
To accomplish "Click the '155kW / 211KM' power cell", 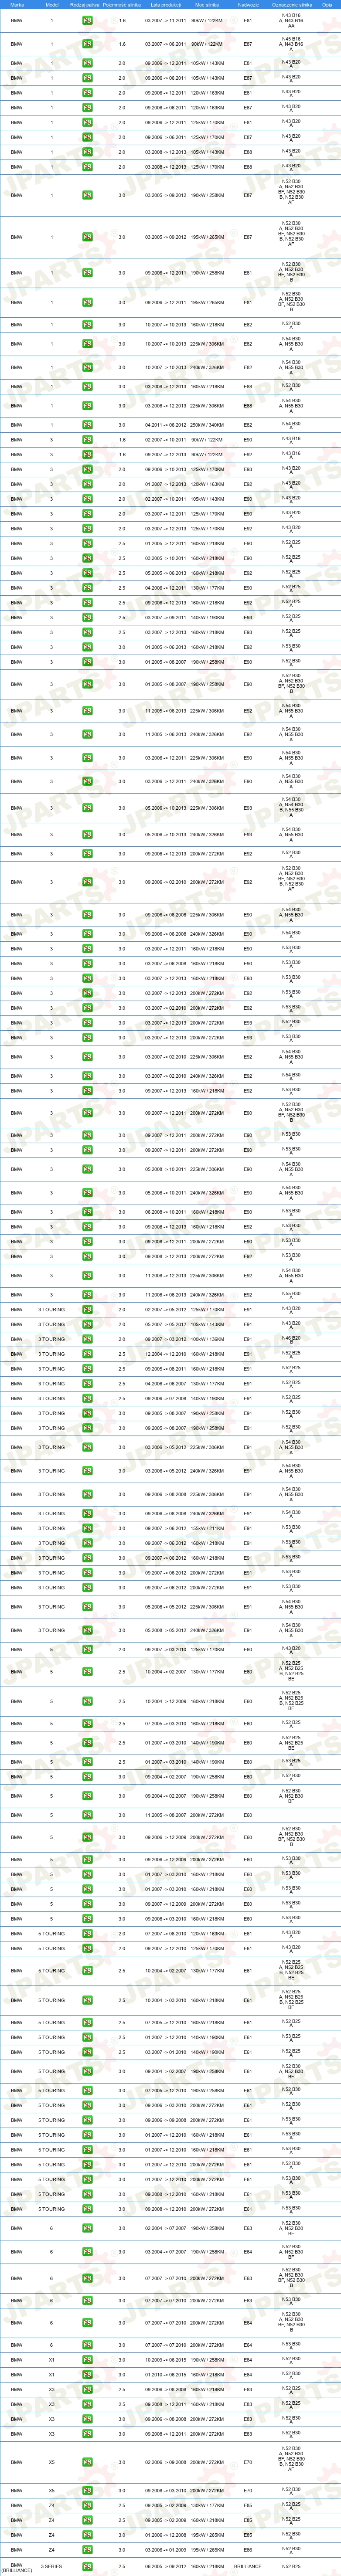I will 207,1528.
